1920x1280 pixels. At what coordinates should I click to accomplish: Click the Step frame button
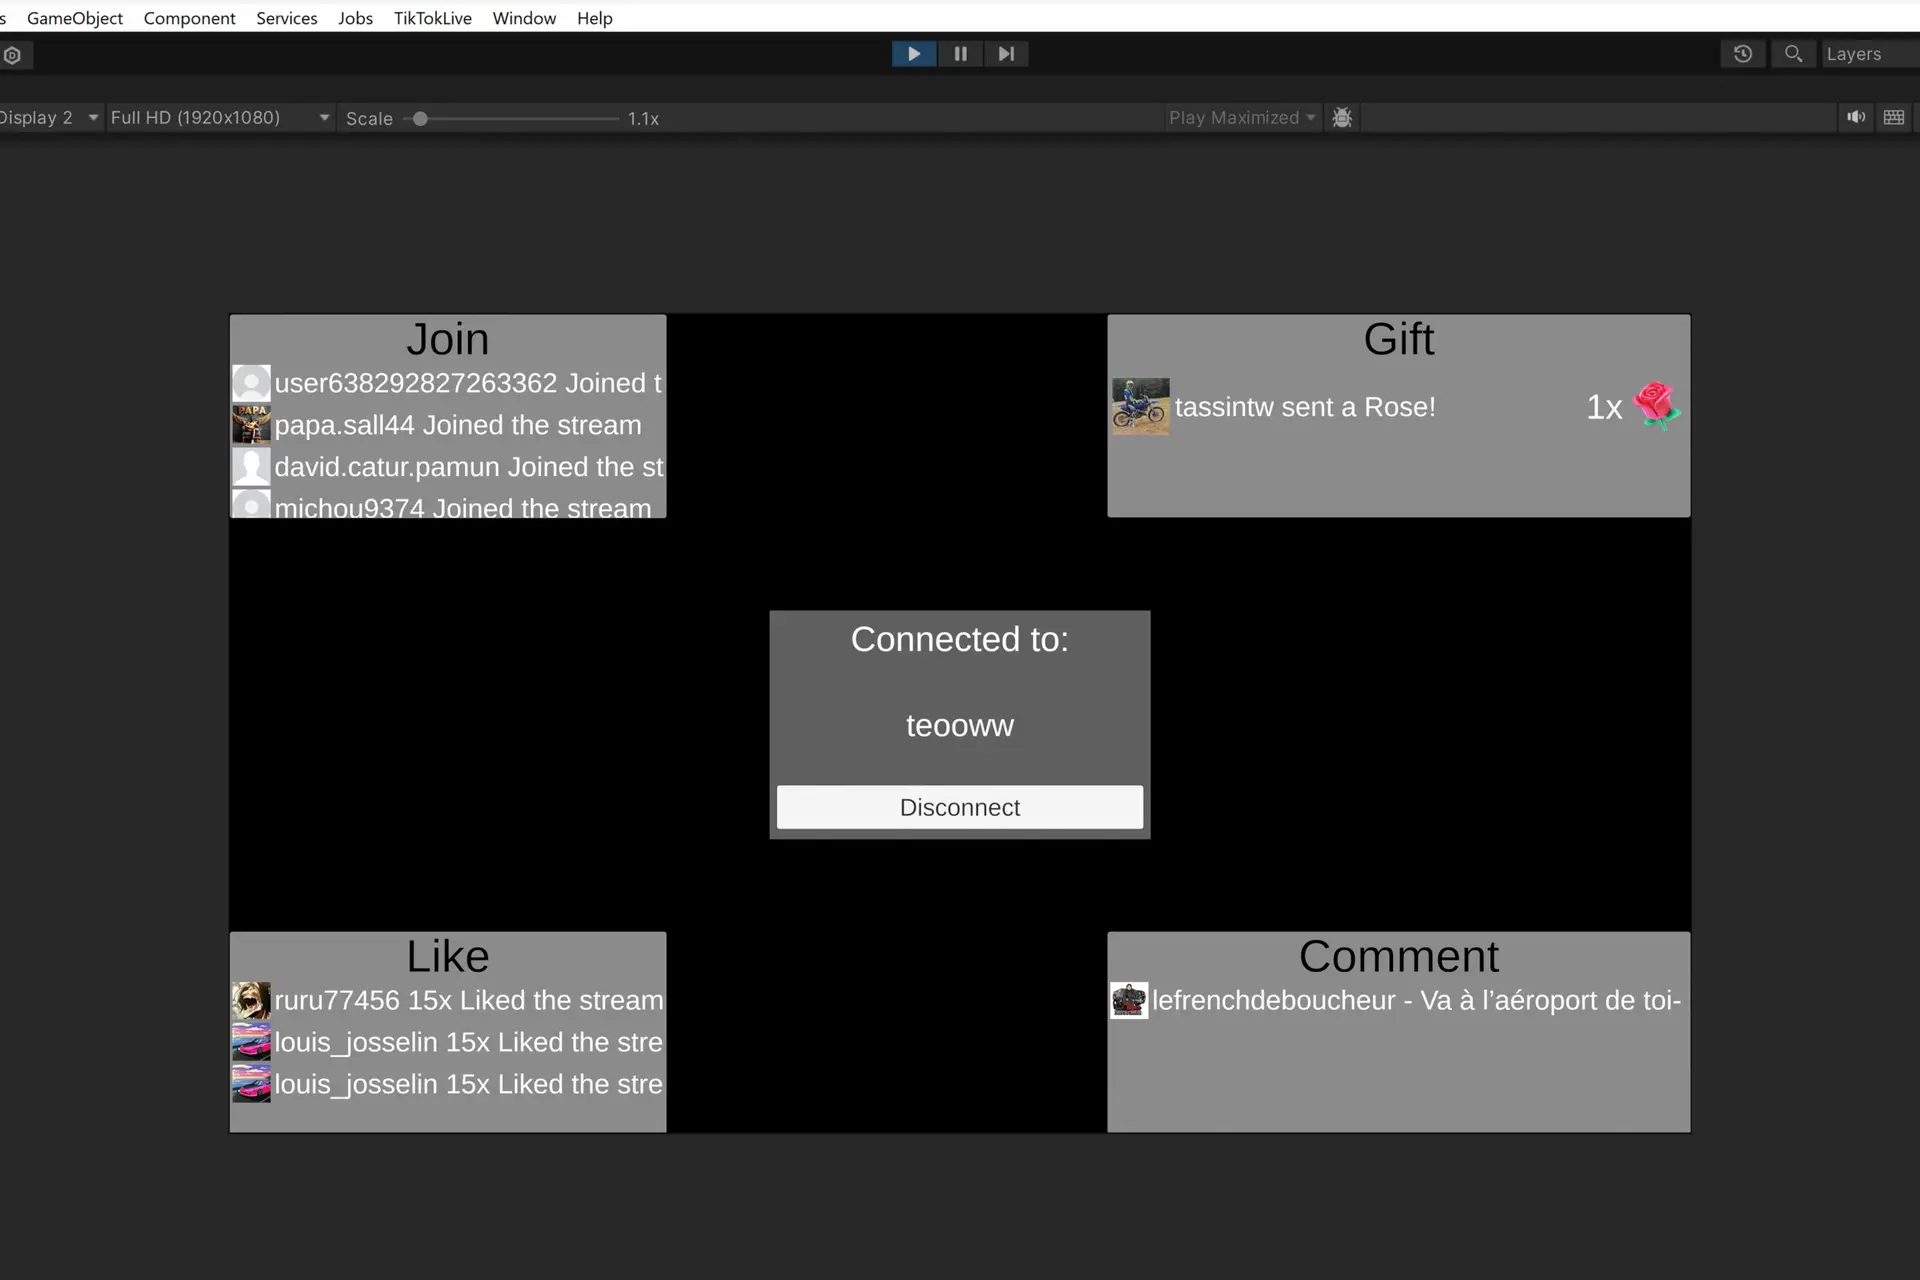(x=1006, y=54)
